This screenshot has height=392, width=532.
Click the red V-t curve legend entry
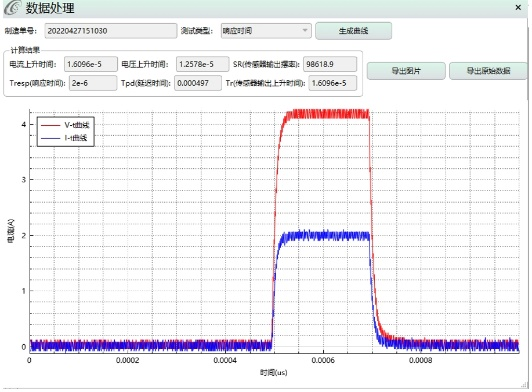tap(65, 125)
